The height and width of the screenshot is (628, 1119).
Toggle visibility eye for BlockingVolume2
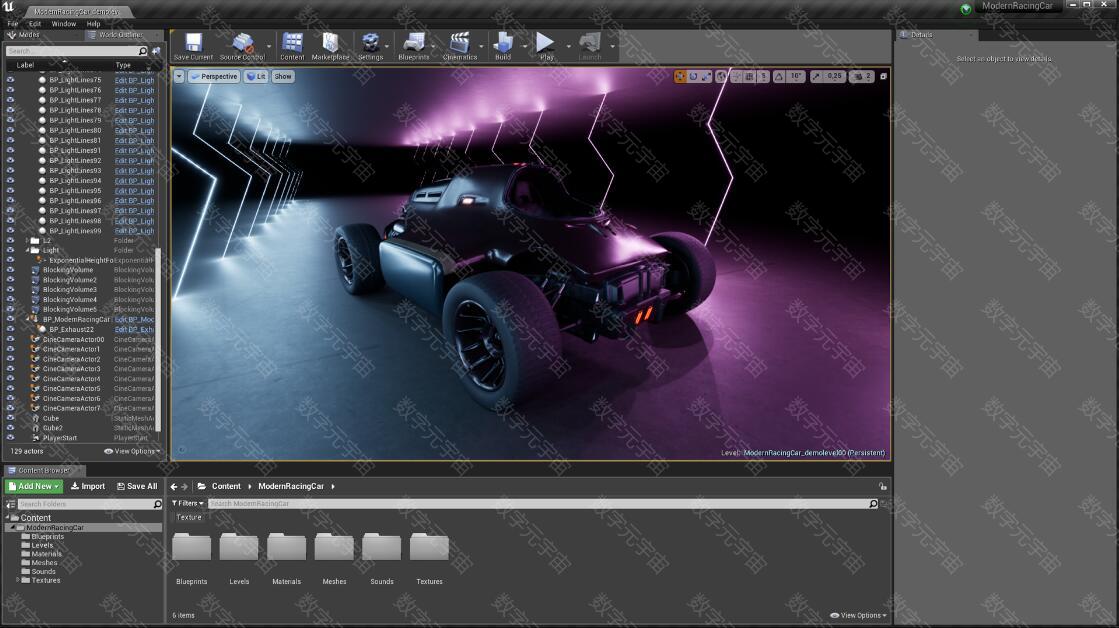tap(11, 280)
